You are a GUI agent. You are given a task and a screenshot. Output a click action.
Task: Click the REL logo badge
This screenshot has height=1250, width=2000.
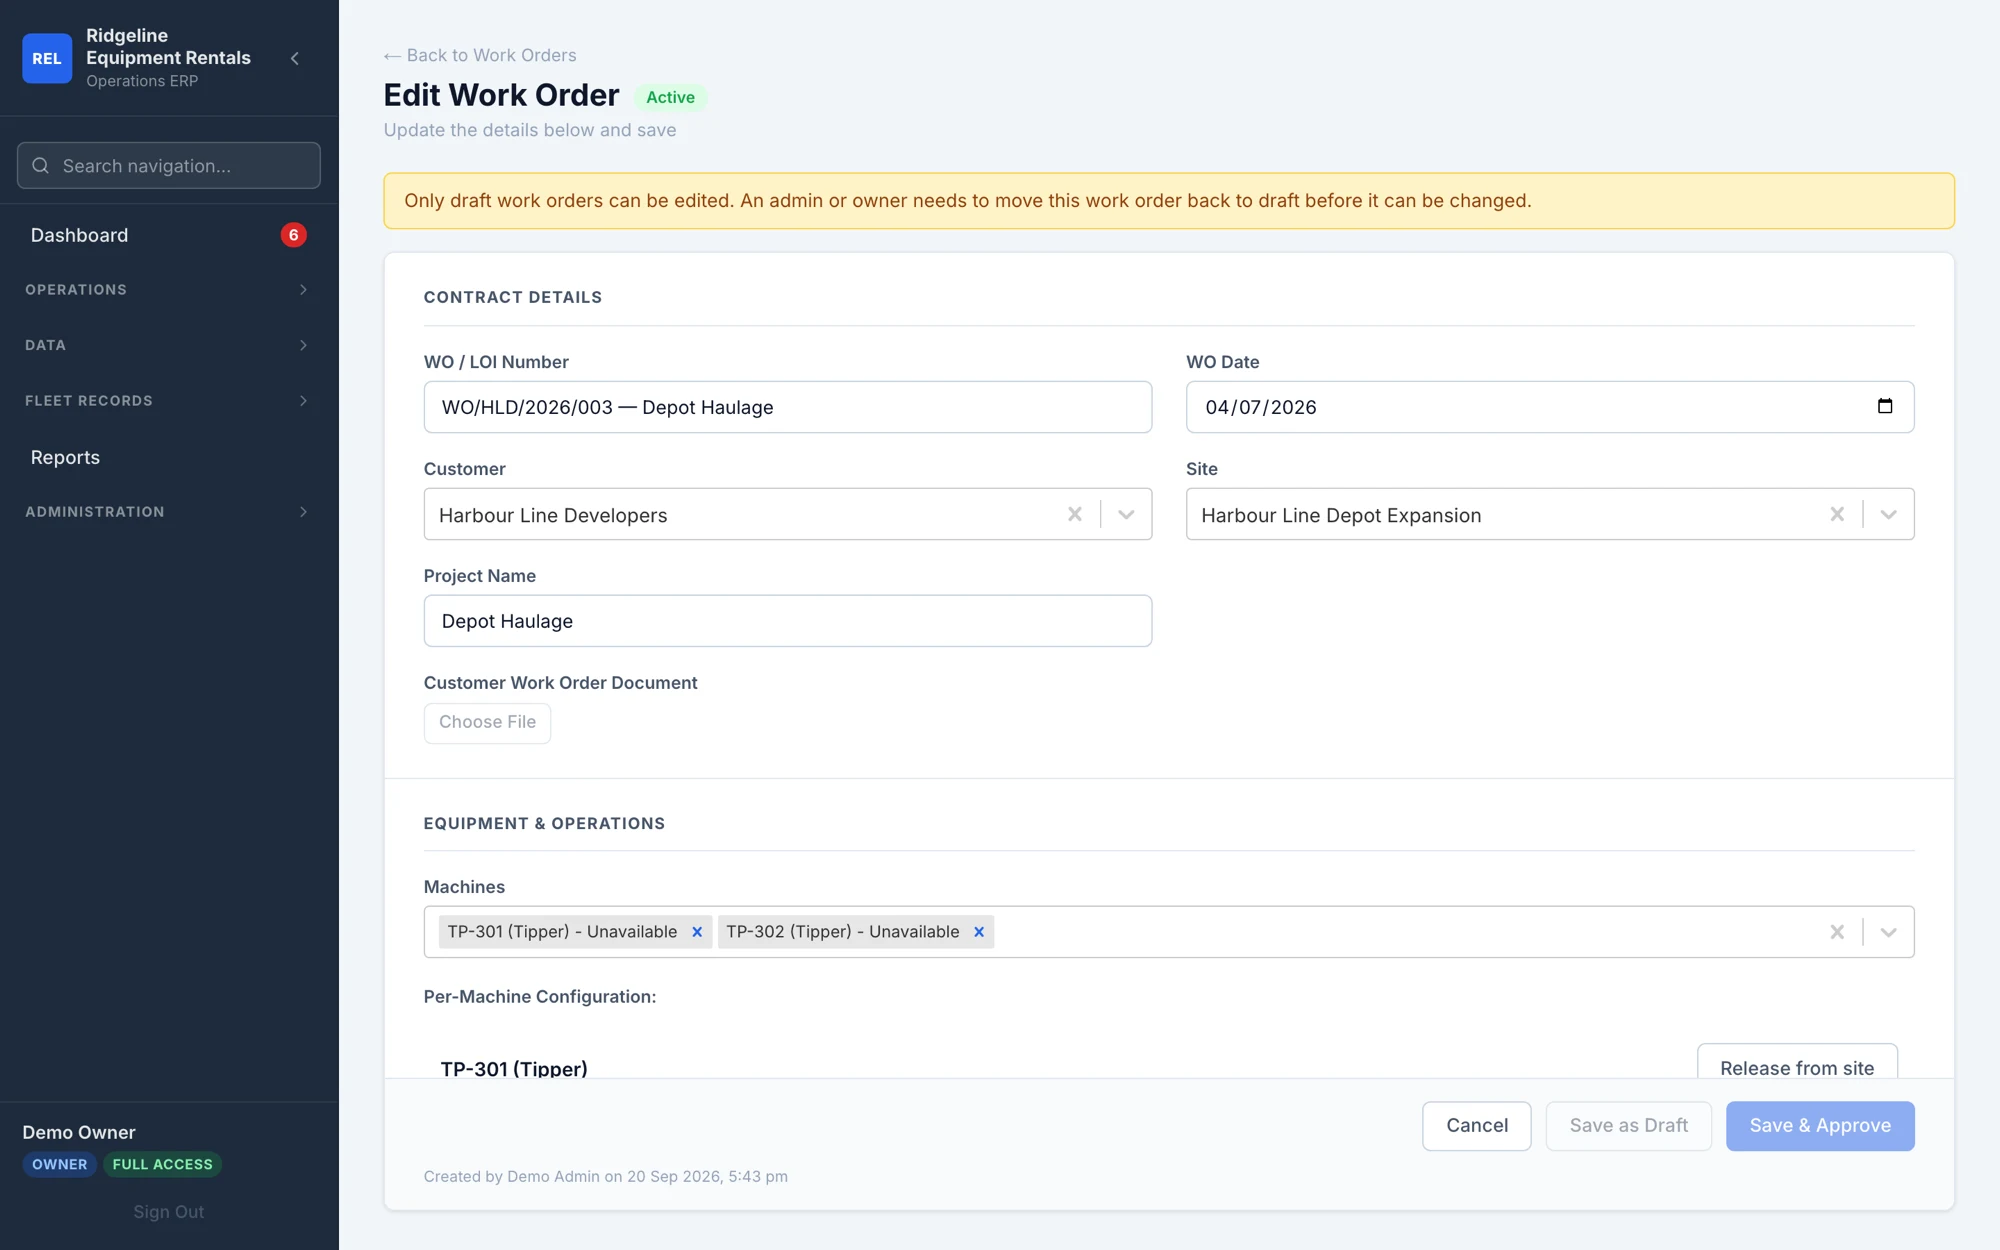[47, 58]
